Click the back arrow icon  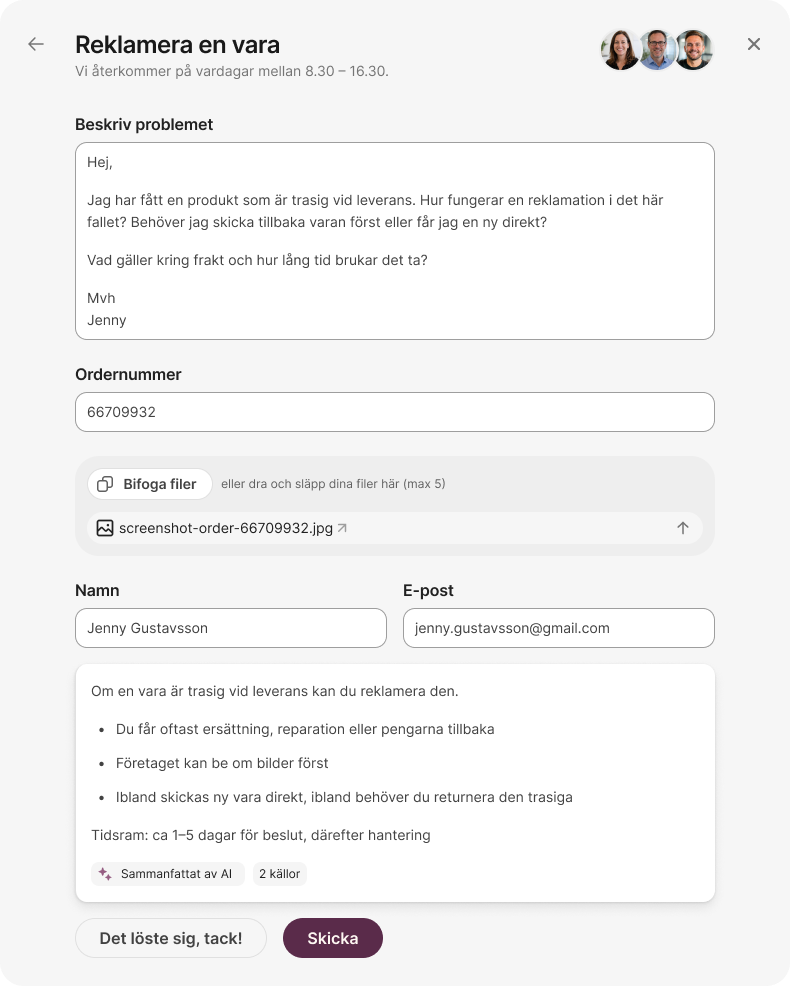pos(36,44)
